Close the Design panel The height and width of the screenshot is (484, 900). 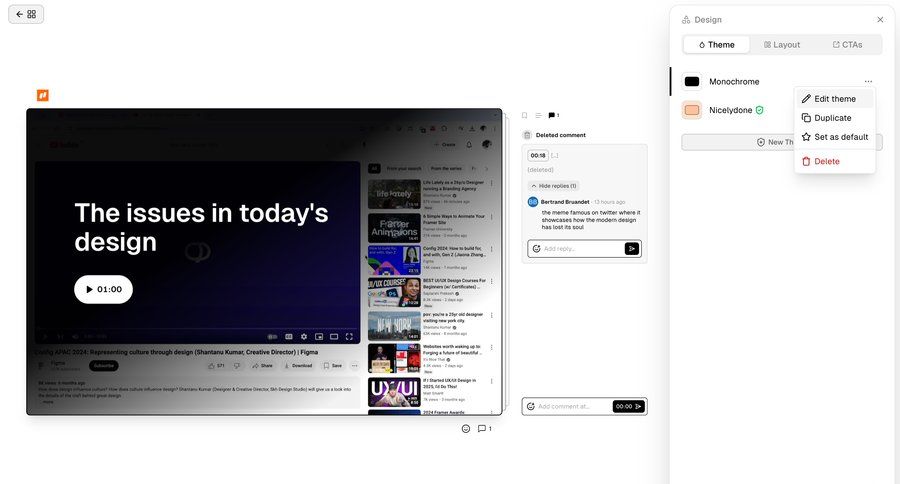click(x=880, y=19)
